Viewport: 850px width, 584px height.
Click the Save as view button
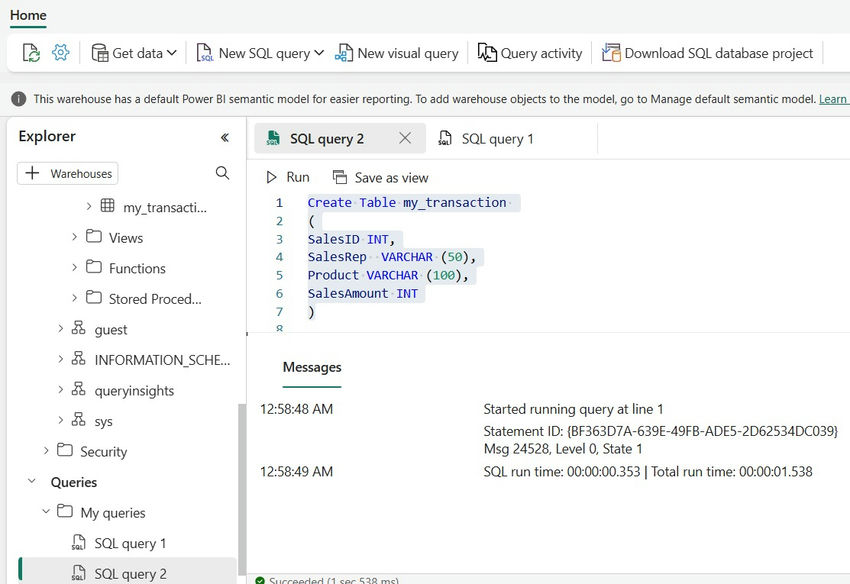pos(381,177)
